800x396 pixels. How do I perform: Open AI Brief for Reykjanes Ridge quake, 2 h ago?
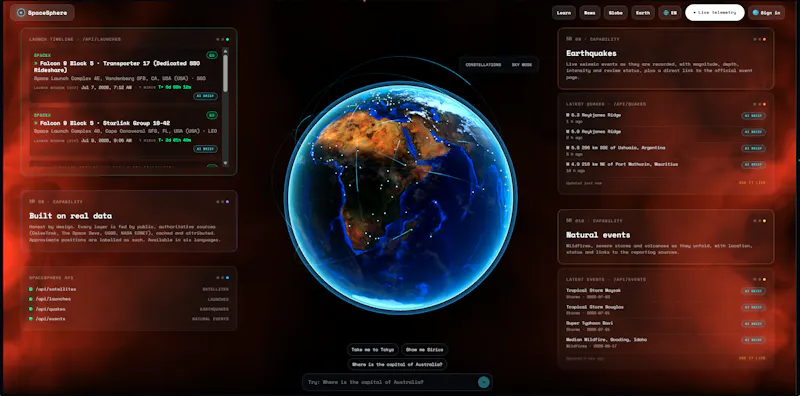(754, 132)
